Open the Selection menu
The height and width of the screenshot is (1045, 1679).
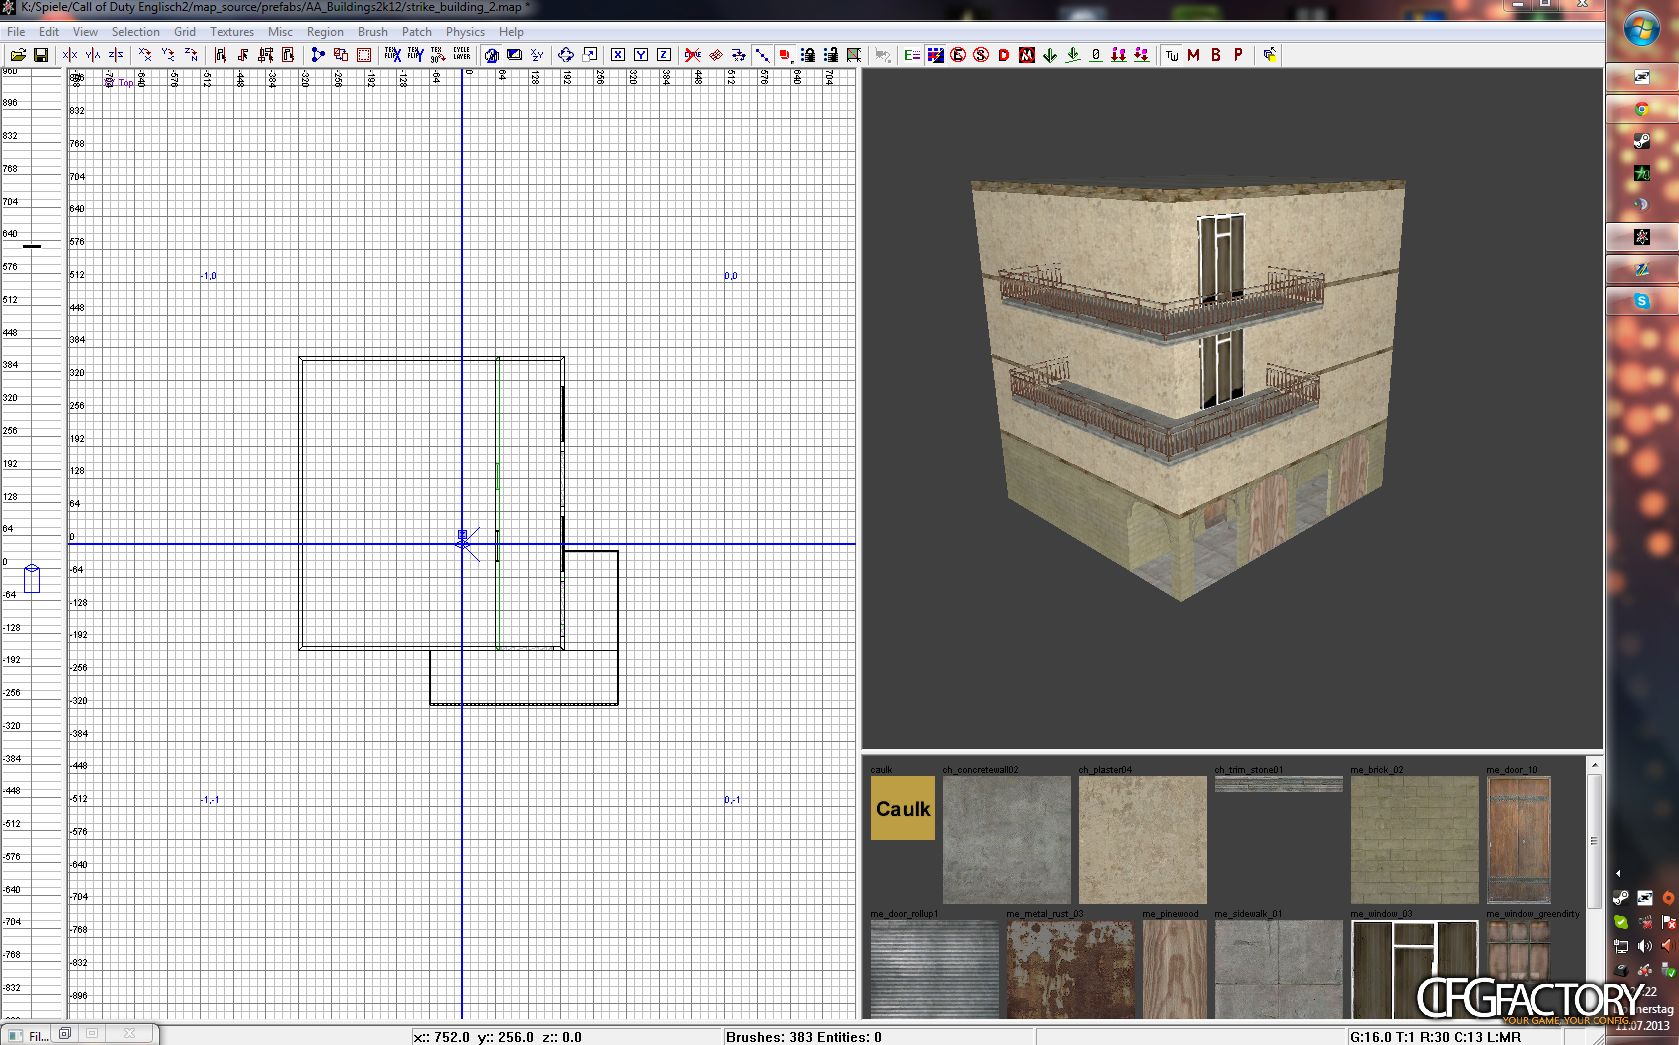click(x=135, y=32)
